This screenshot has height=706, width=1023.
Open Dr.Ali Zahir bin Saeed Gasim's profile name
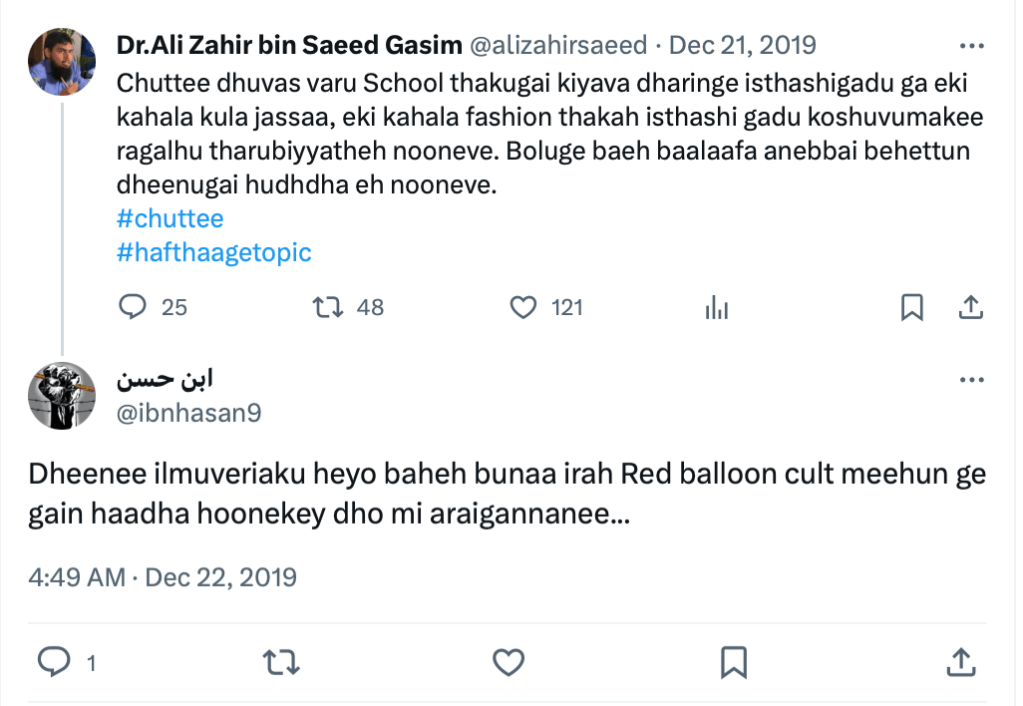coord(288,45)
